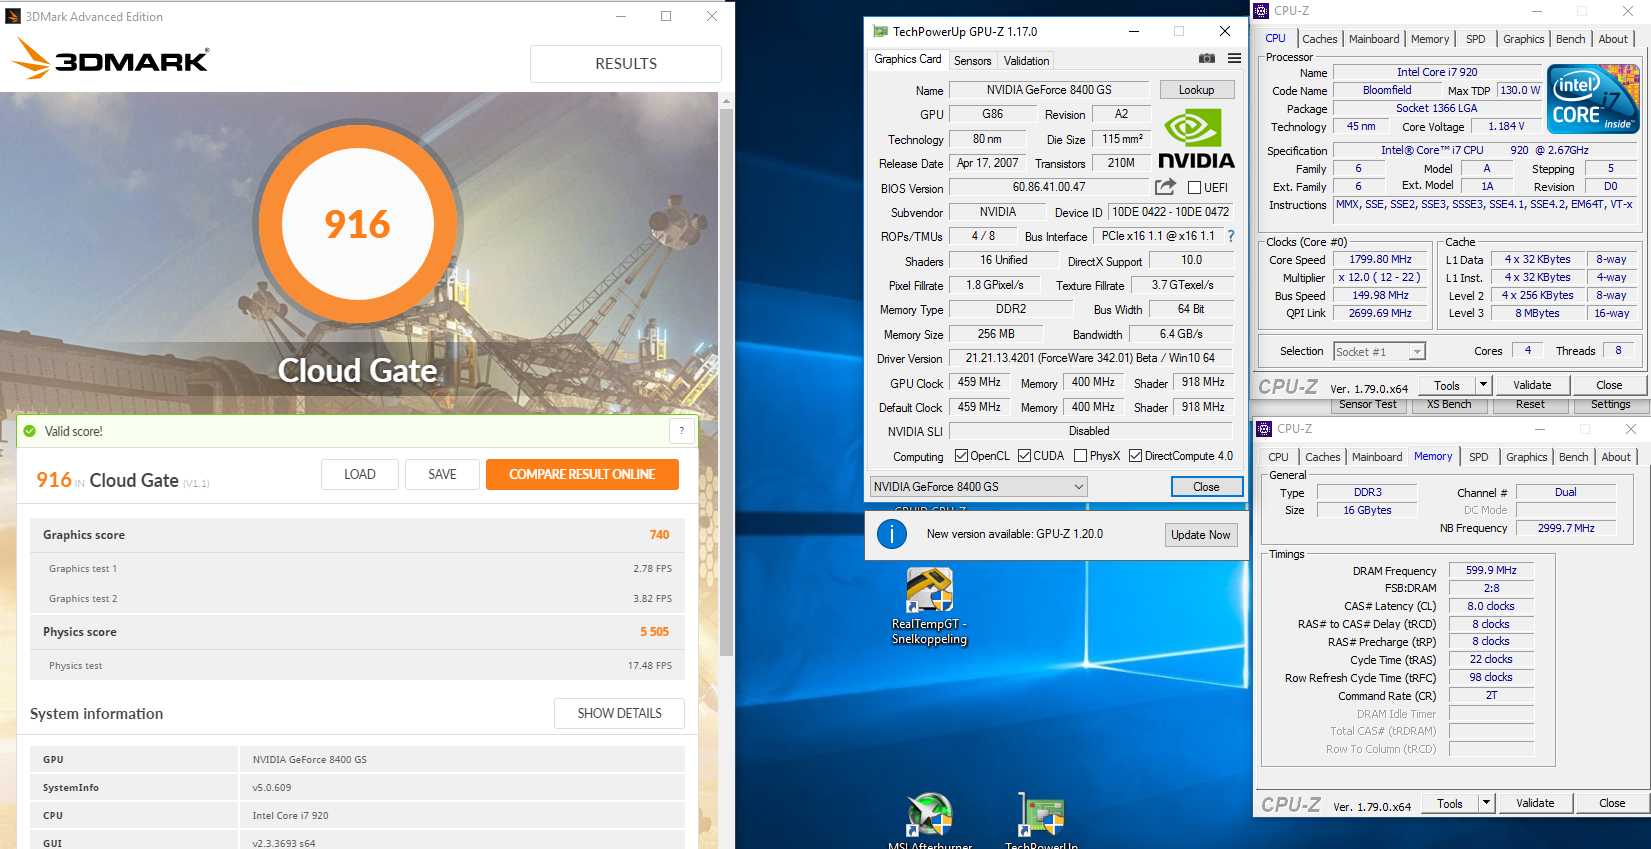Viewport: 1651px width, 849px height.
Task: Click the green valid score checkmark icon
Action: [30, 431]
